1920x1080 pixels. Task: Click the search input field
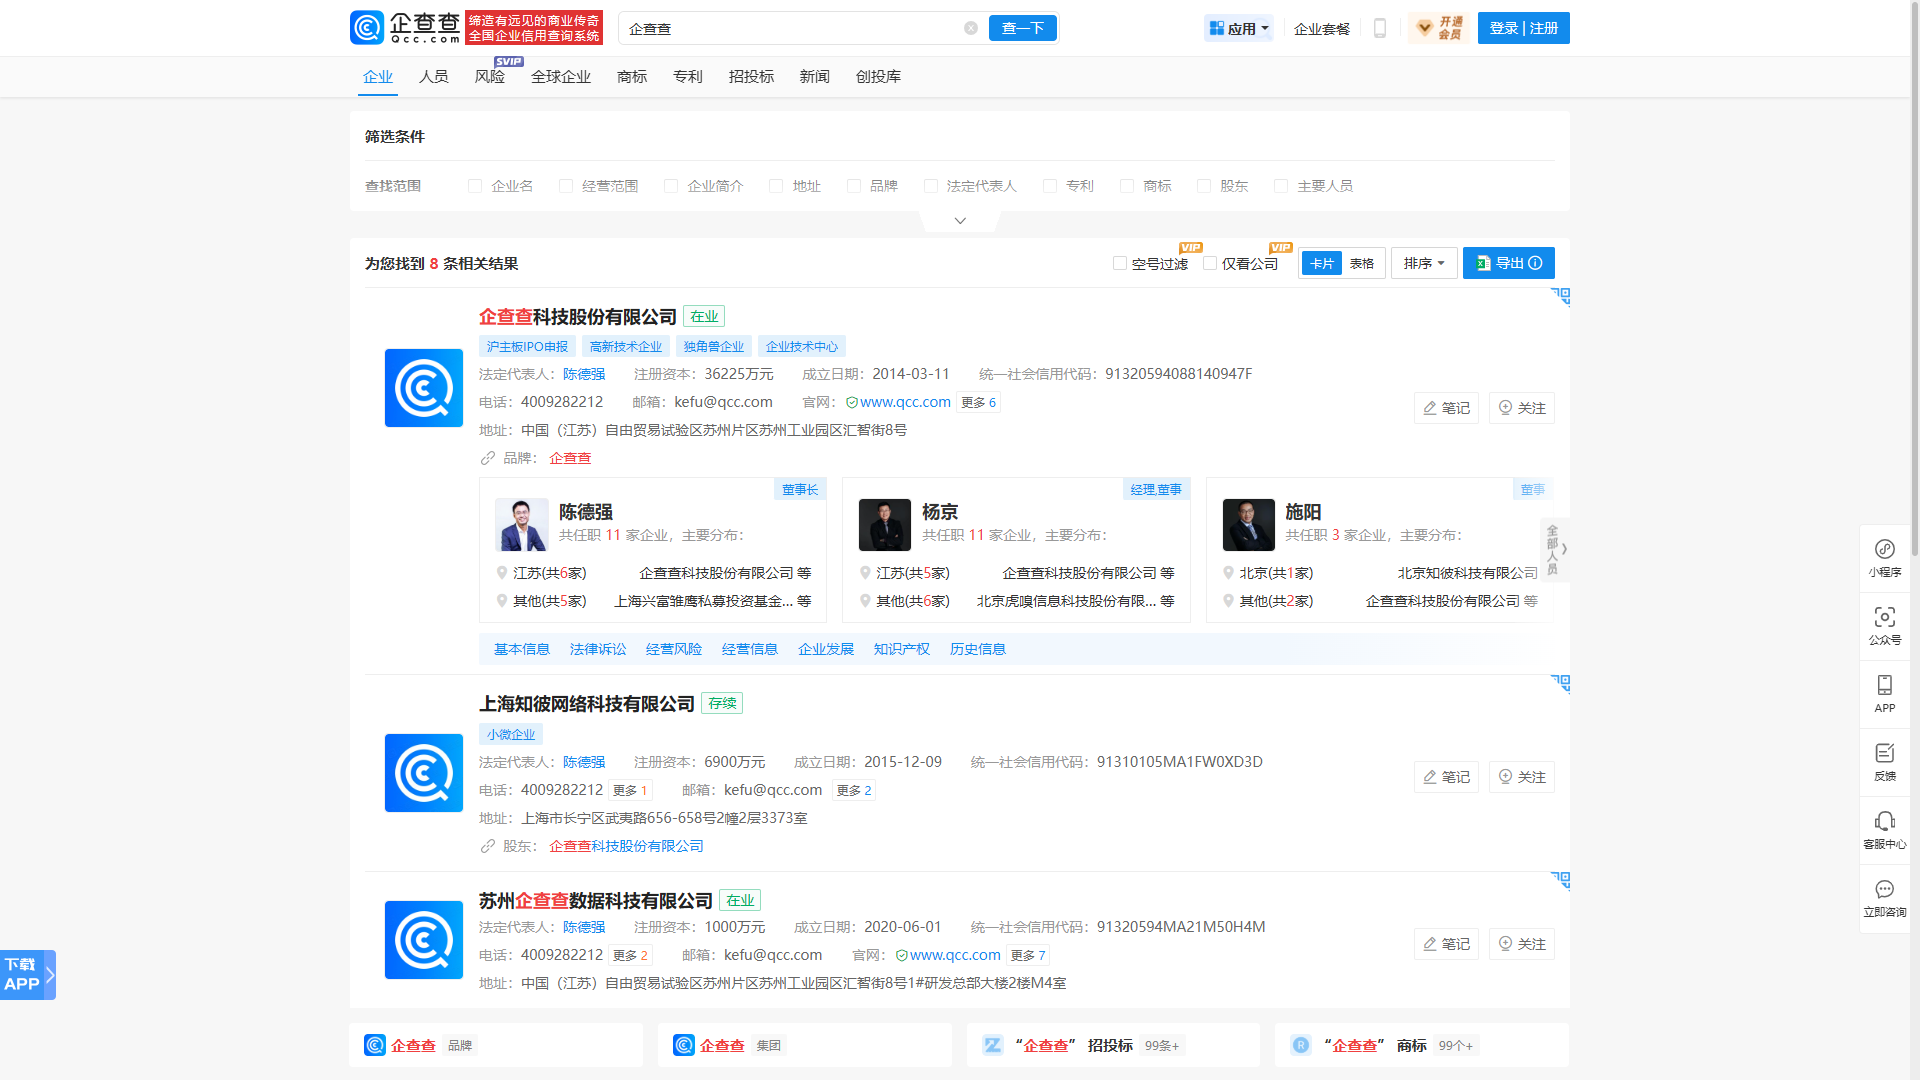click(790, 28)
